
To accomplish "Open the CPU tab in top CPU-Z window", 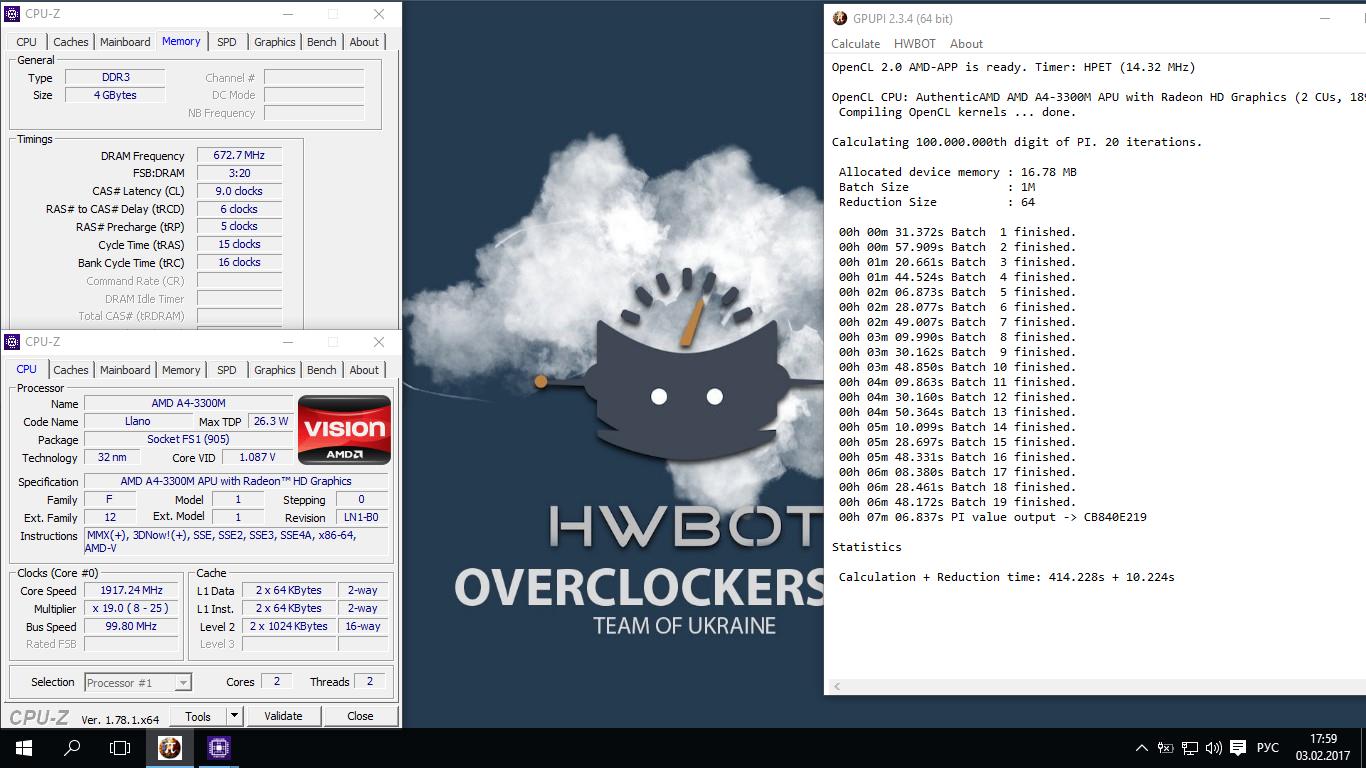I will 27,42.
